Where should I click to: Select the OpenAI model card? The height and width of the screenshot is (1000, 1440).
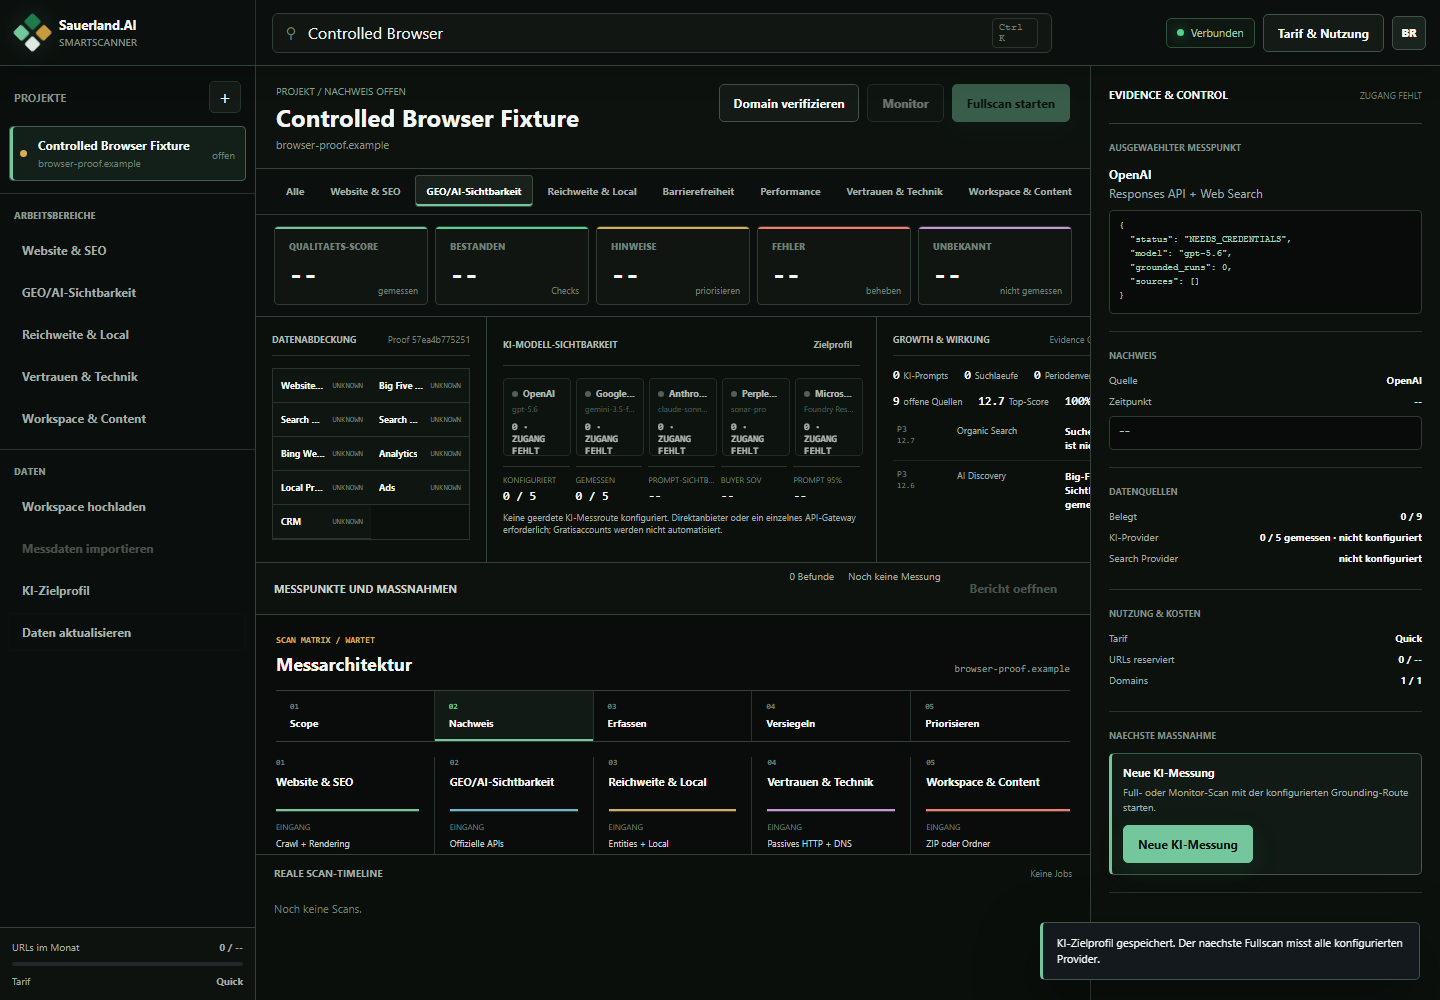click(537, 417)
